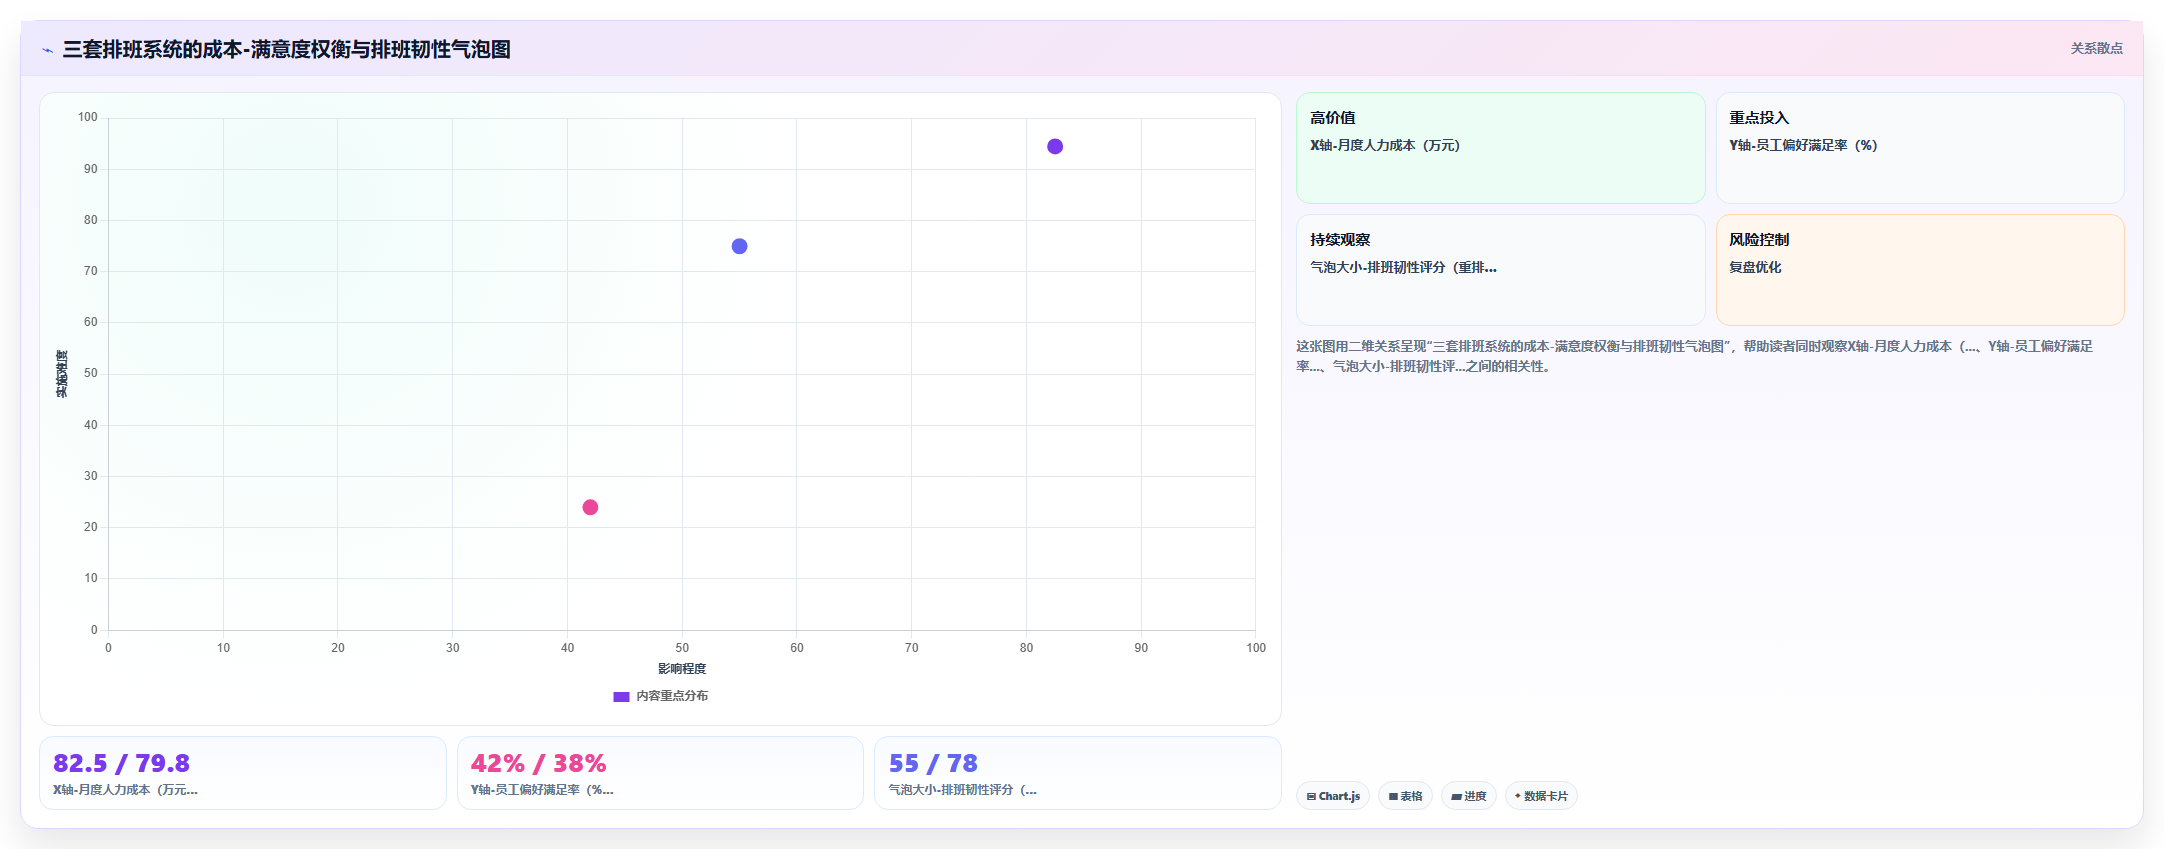This screenshot has width=2164, height=849.
Task: Select the 表格 tag chip
Action: click(x=1405, y=796)
